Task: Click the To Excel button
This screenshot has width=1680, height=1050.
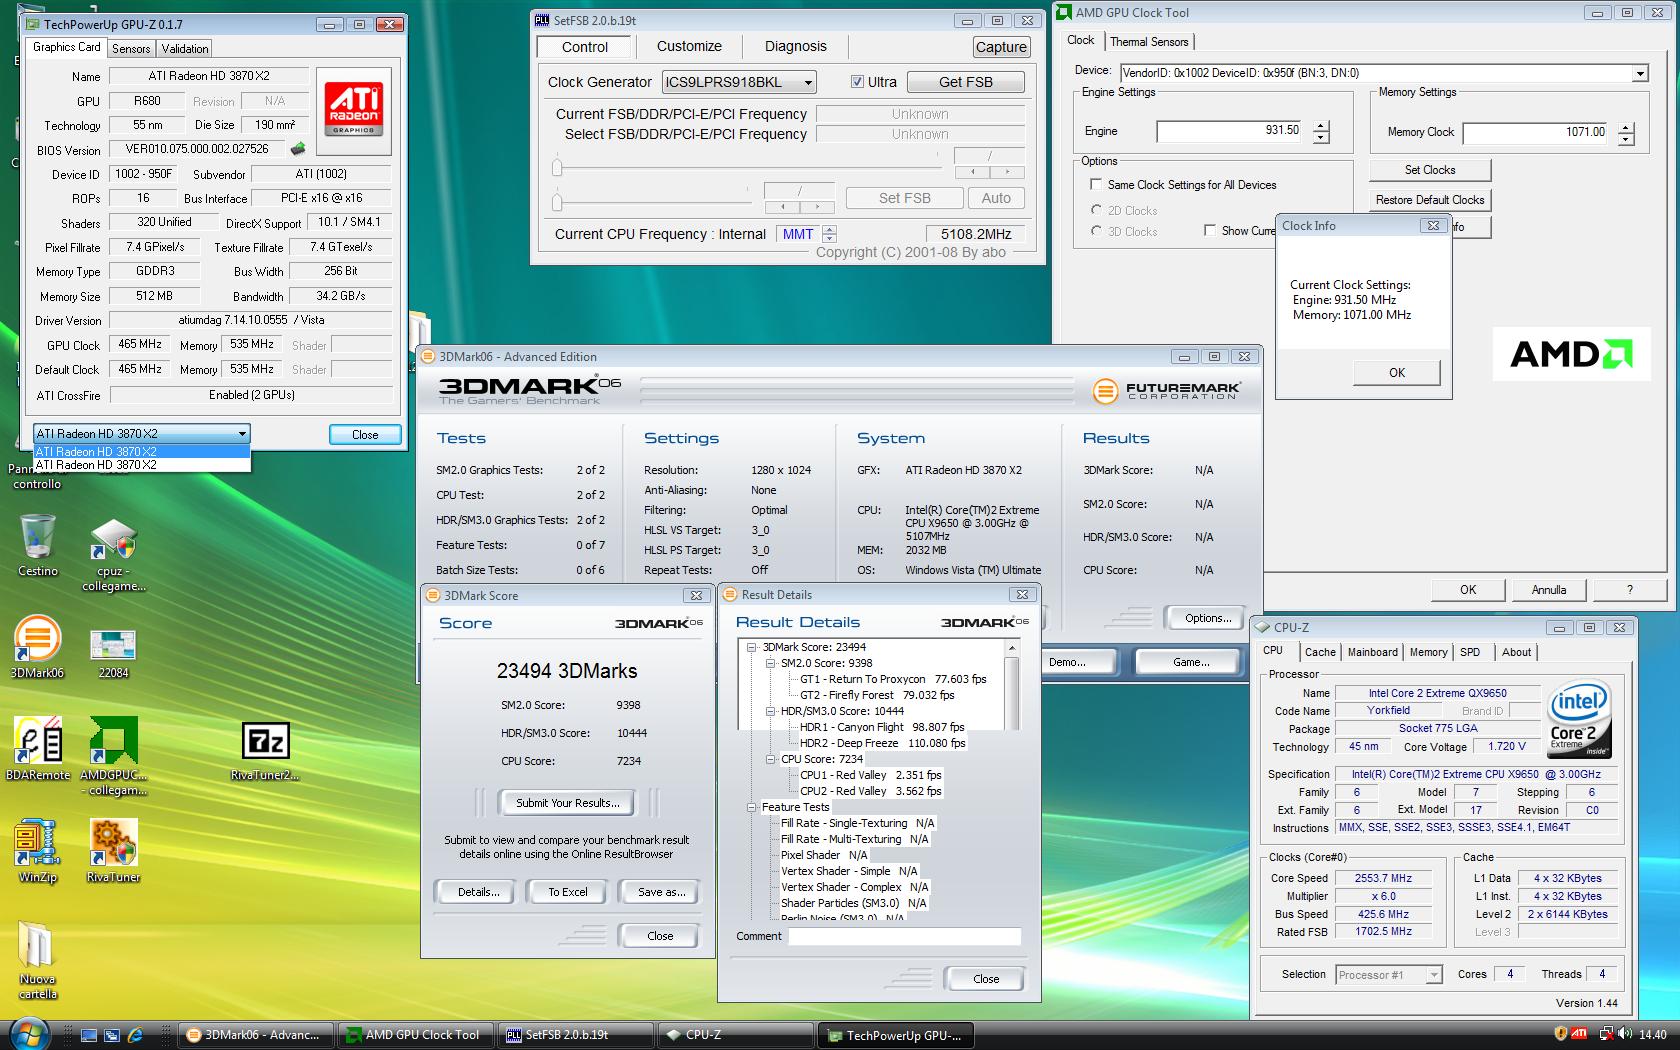Action: pyautogui.click(x=568, y=892)
